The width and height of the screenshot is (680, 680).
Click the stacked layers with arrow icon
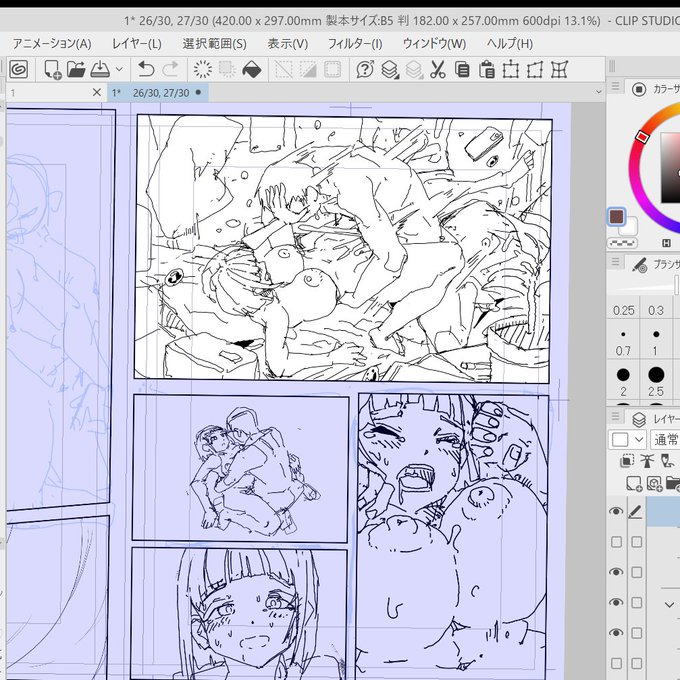(x=390, y=69)
